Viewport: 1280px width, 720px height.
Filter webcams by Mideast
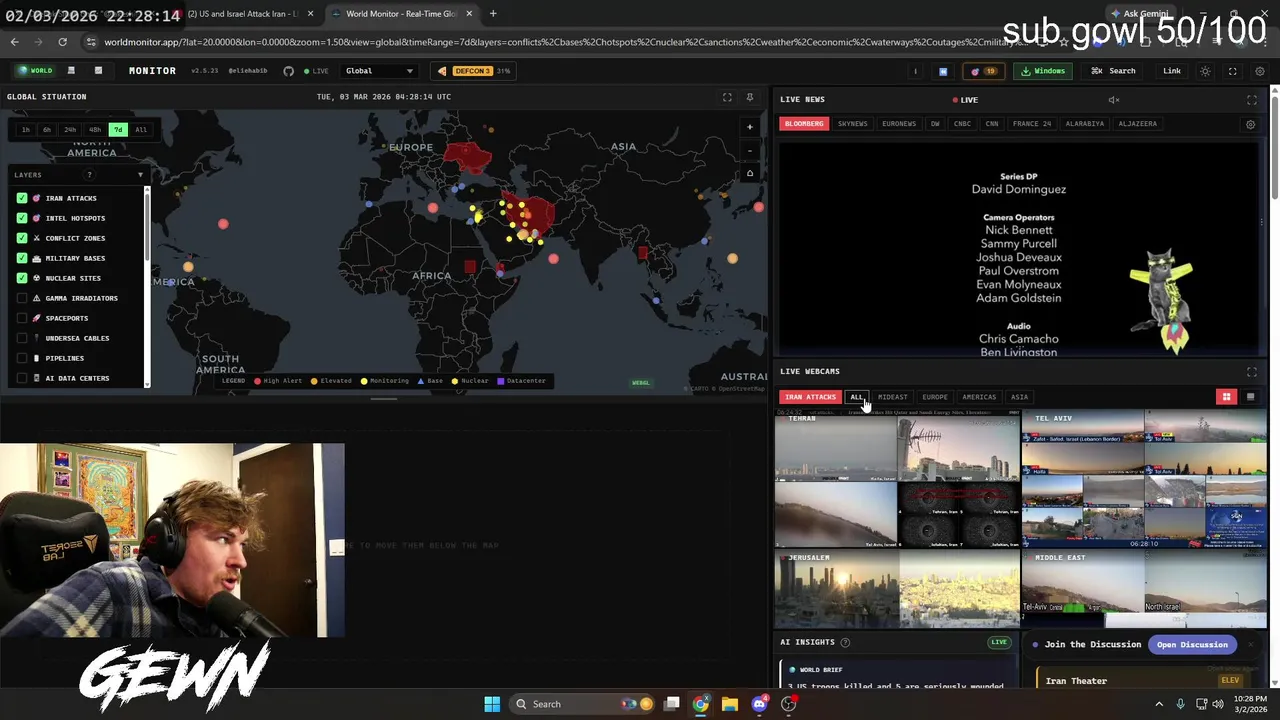(892, 397)
